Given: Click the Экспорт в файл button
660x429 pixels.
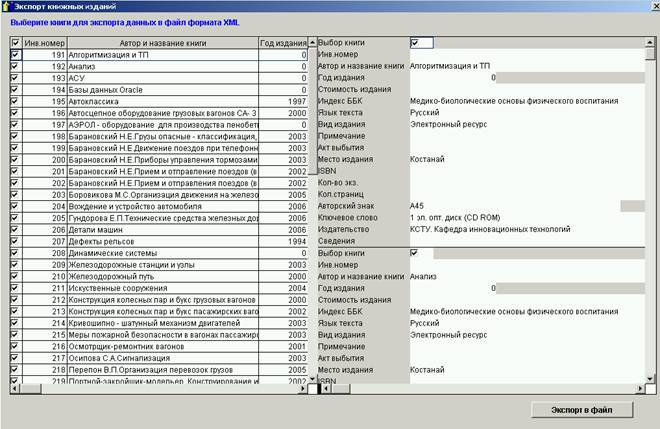Looking at the screenshot, I should 582,410.
